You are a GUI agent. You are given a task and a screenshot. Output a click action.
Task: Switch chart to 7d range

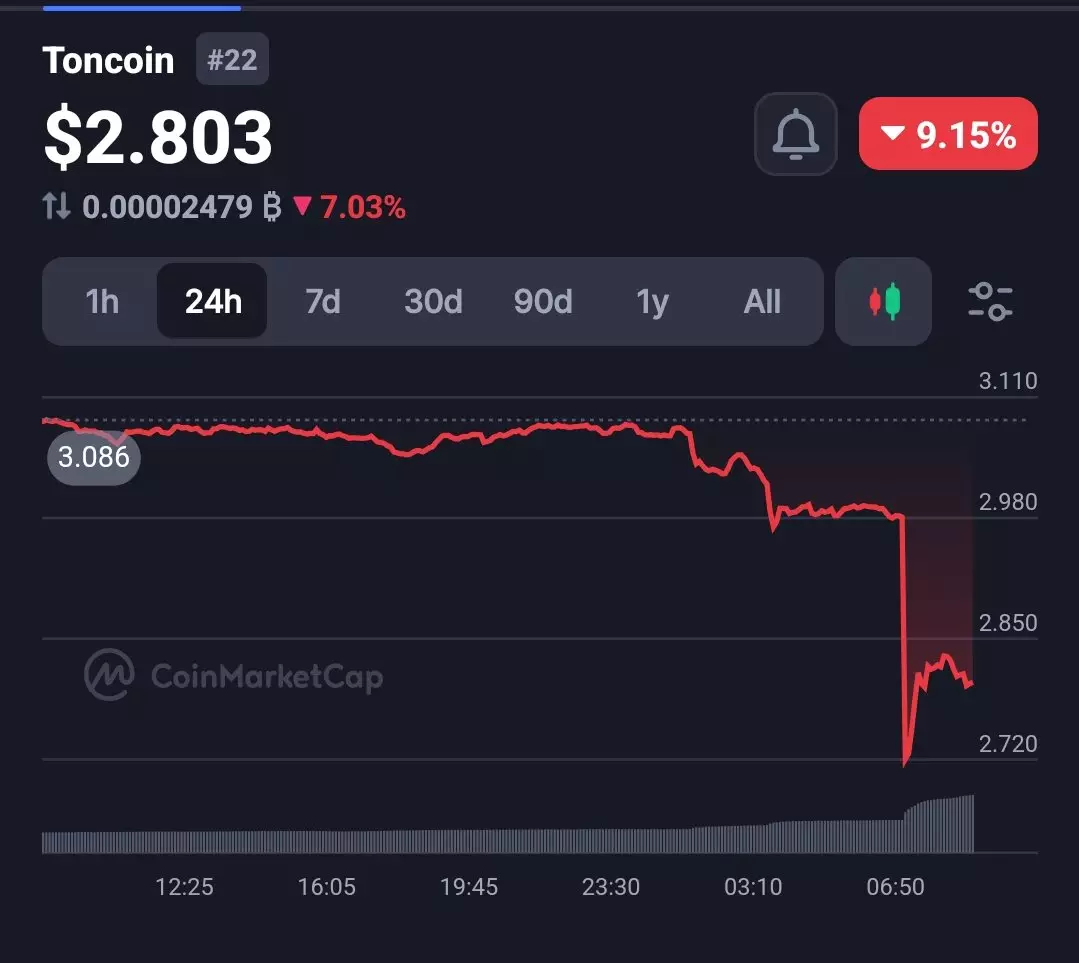[322, 301]
